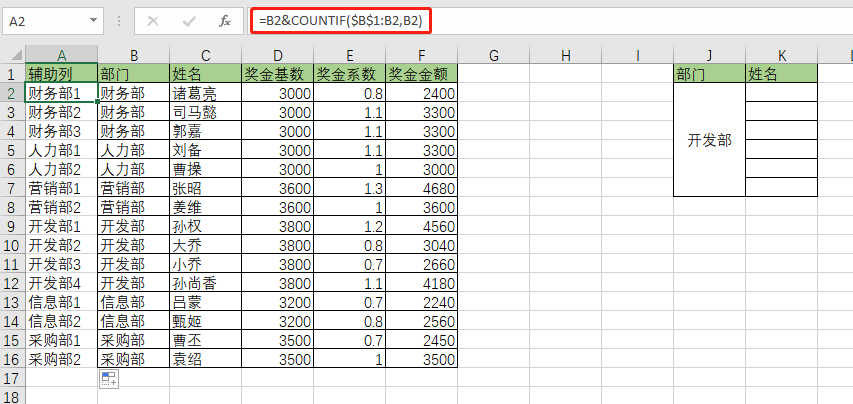Select cell containing 开发部4

click(61, 282)
